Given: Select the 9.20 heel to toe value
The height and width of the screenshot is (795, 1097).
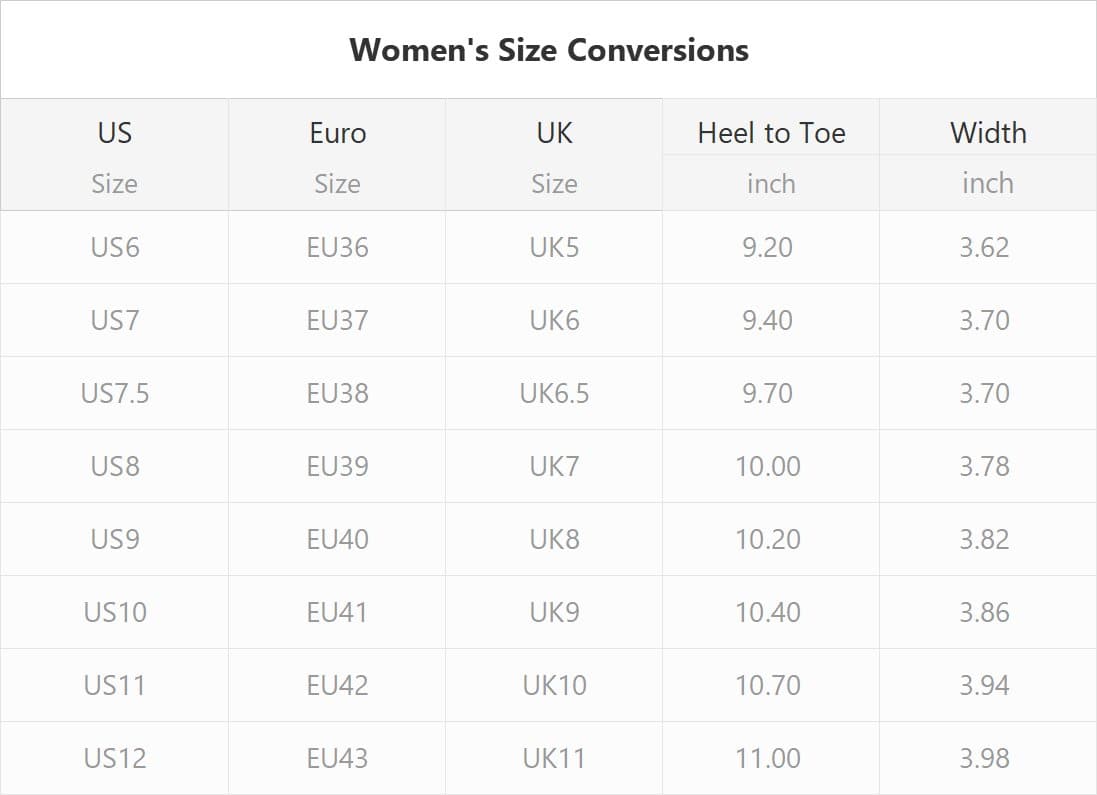Looking at the screenshot, I should pos(768,247).
